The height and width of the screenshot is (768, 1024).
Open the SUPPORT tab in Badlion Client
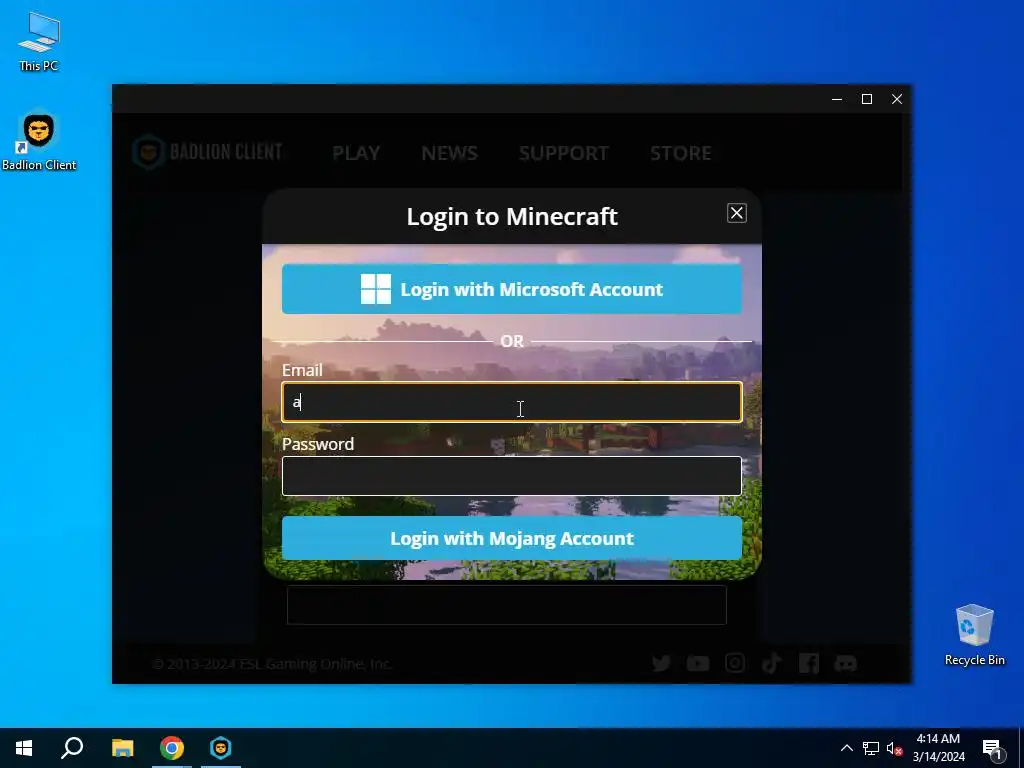(564, 153)
